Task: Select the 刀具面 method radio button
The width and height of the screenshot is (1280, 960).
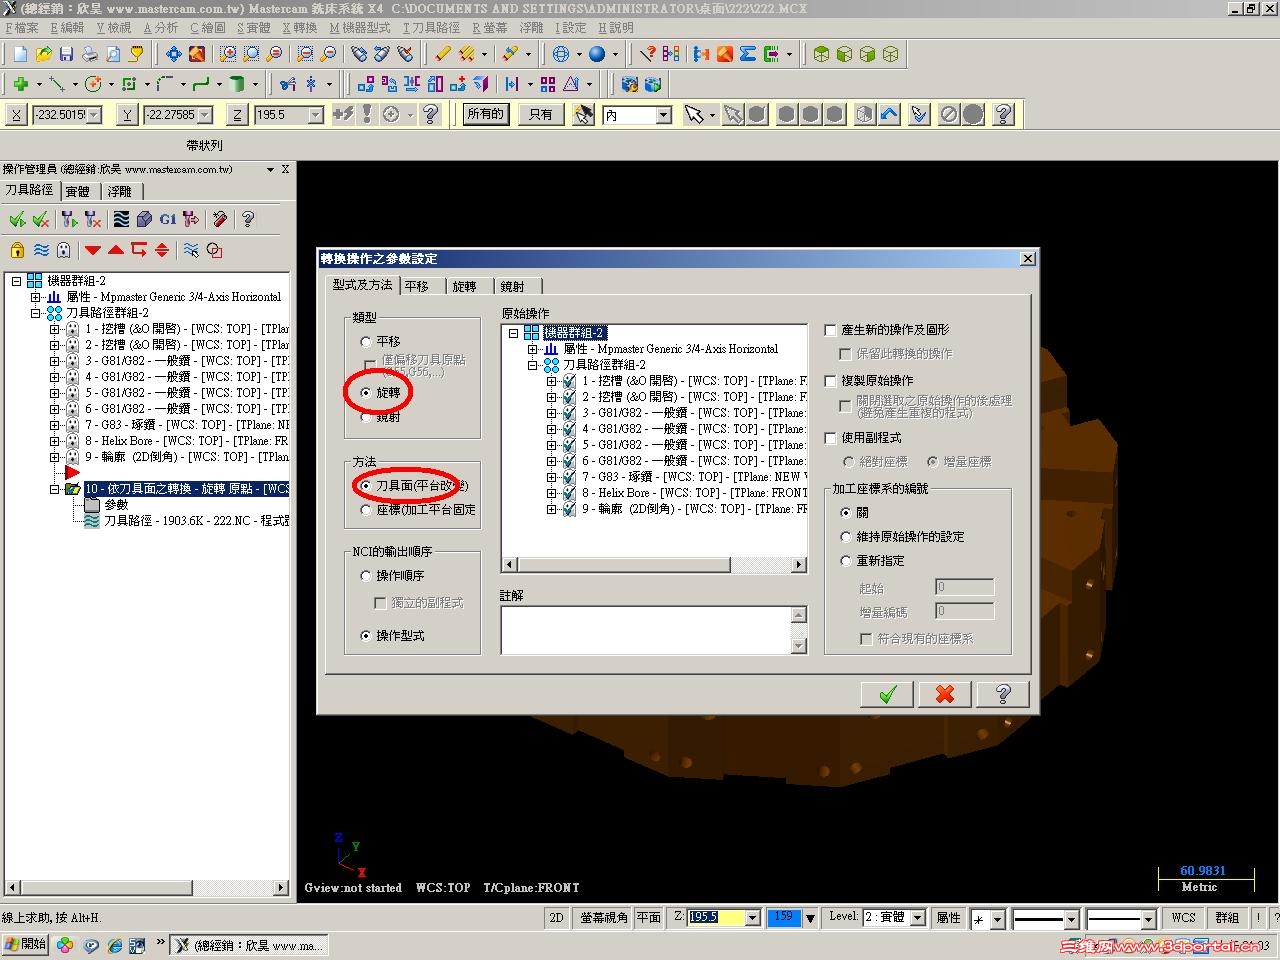Action: pyautogui.click(x=366, y=486)
